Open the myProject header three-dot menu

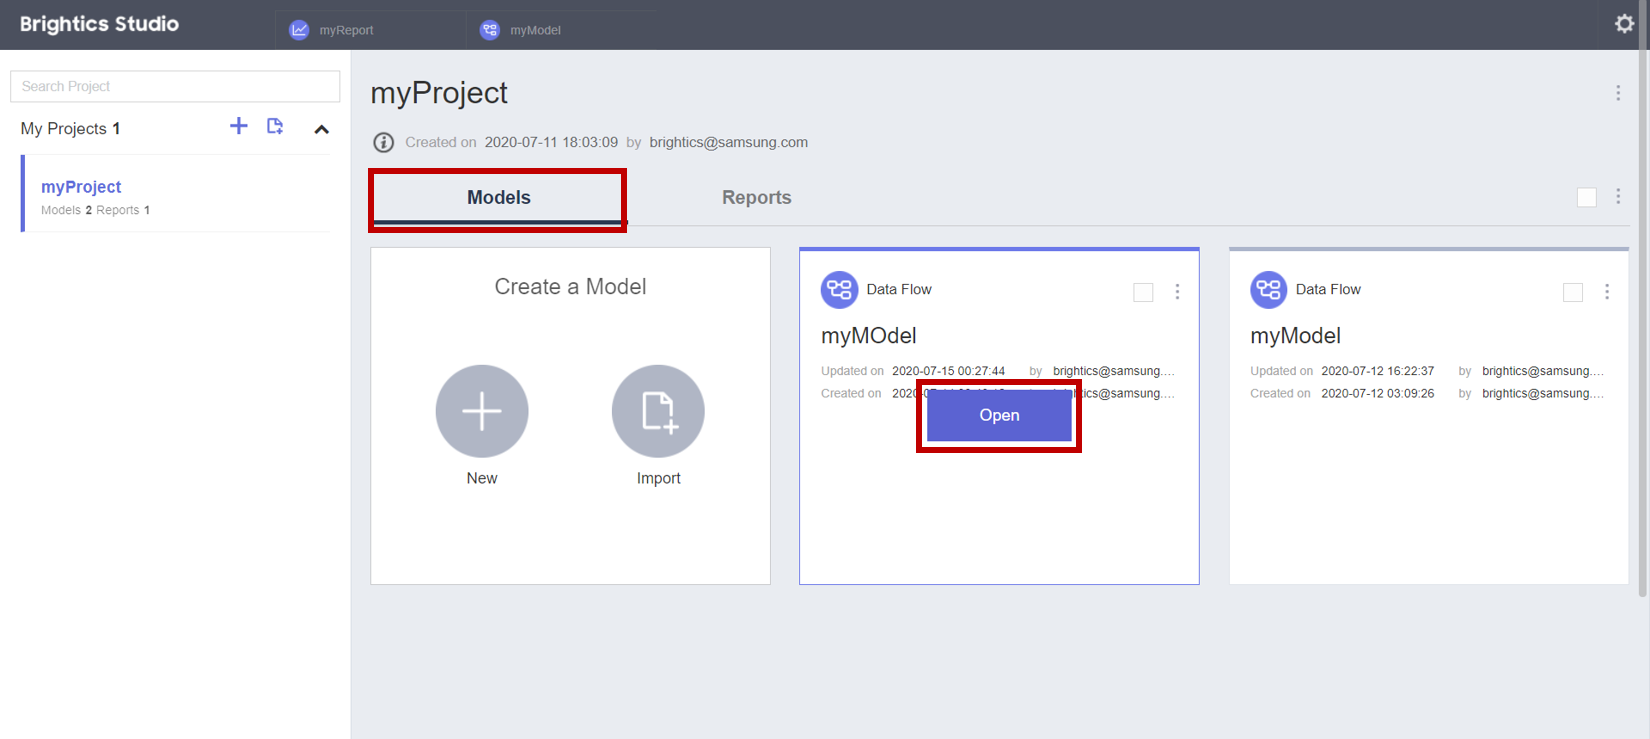(1618, 93)
